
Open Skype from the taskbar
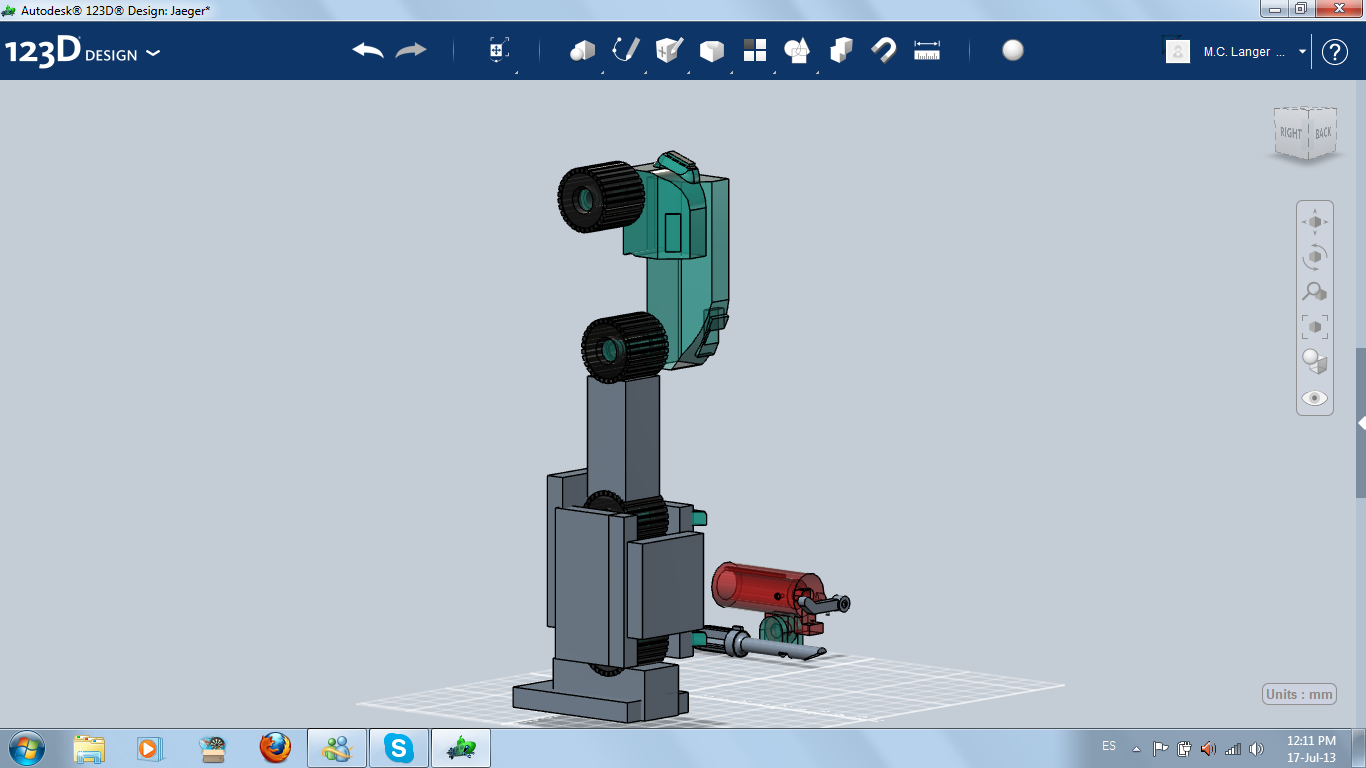pos(399,748)
